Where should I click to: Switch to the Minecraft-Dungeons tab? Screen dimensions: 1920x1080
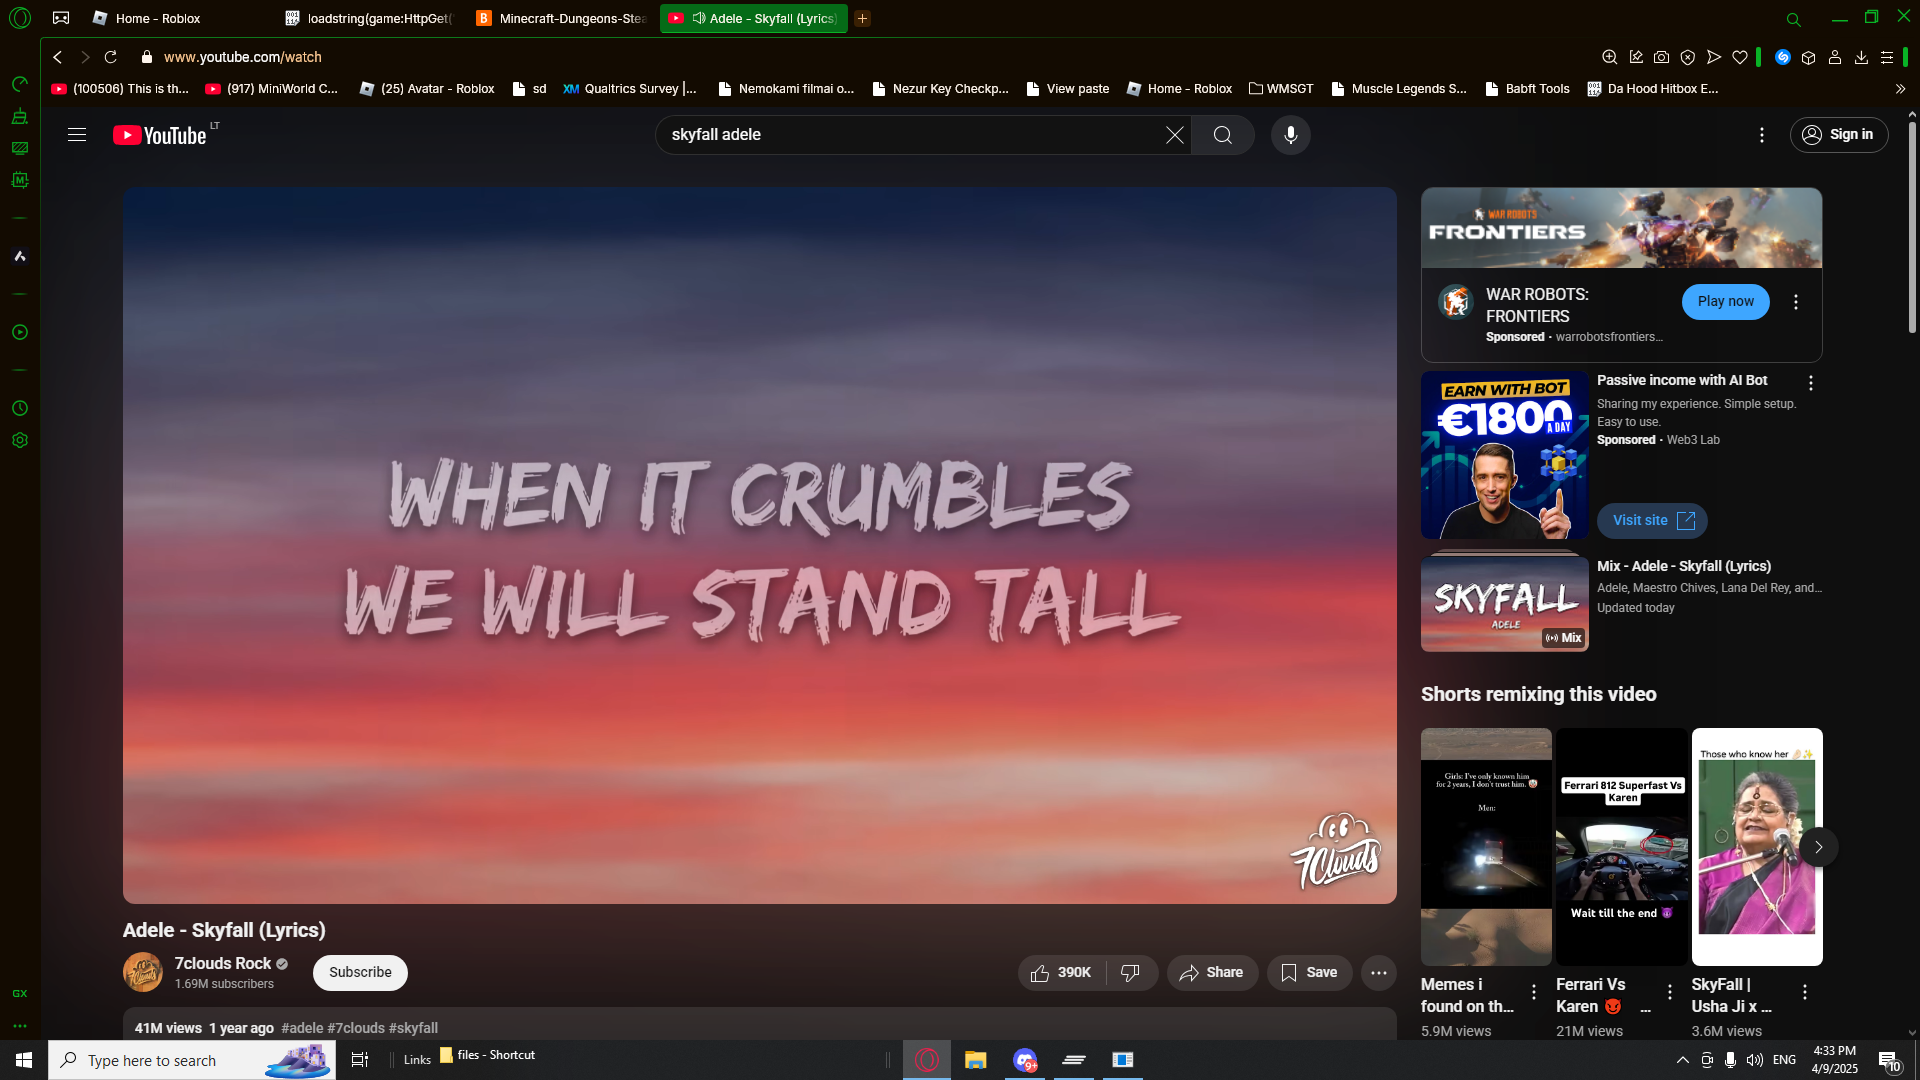click(561, 18)
